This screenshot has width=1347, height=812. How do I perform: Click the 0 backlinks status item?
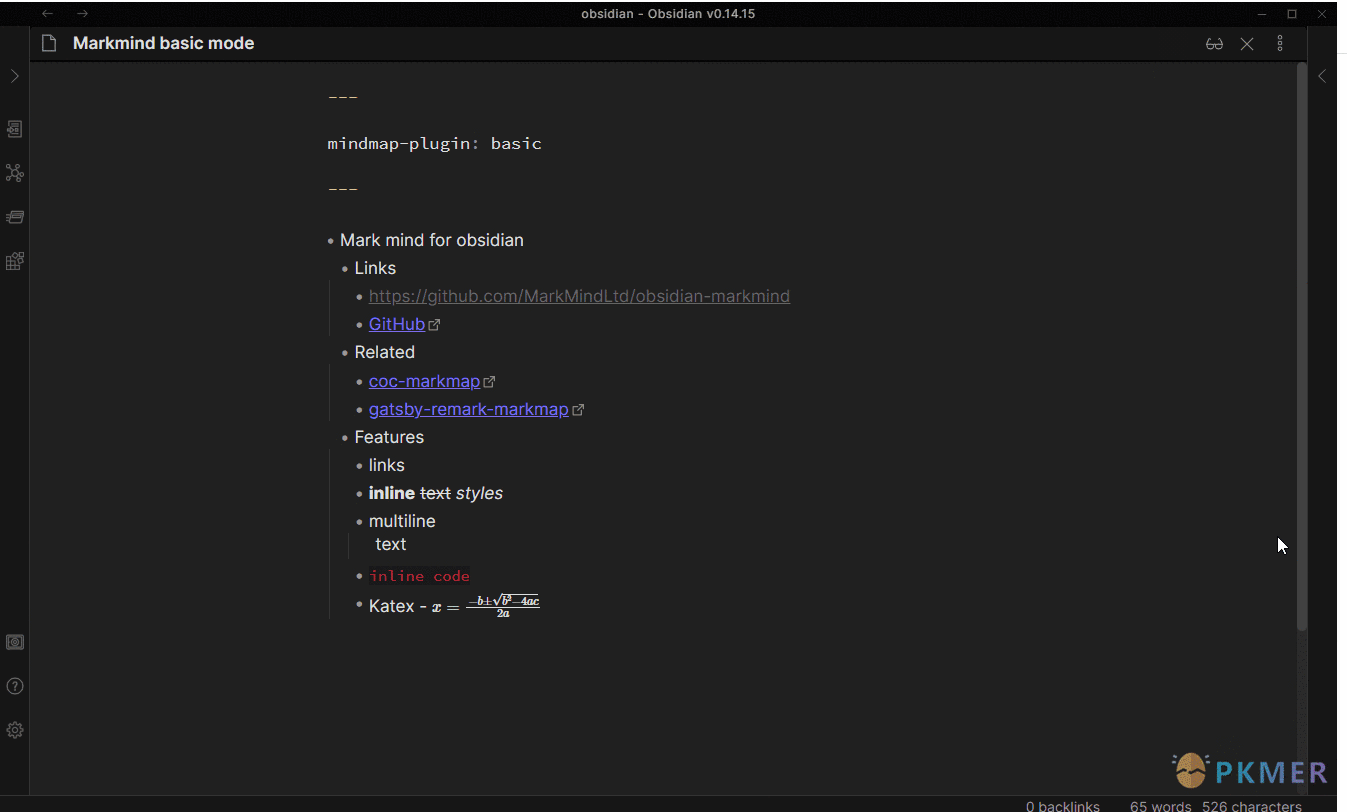pos(1063,806)
